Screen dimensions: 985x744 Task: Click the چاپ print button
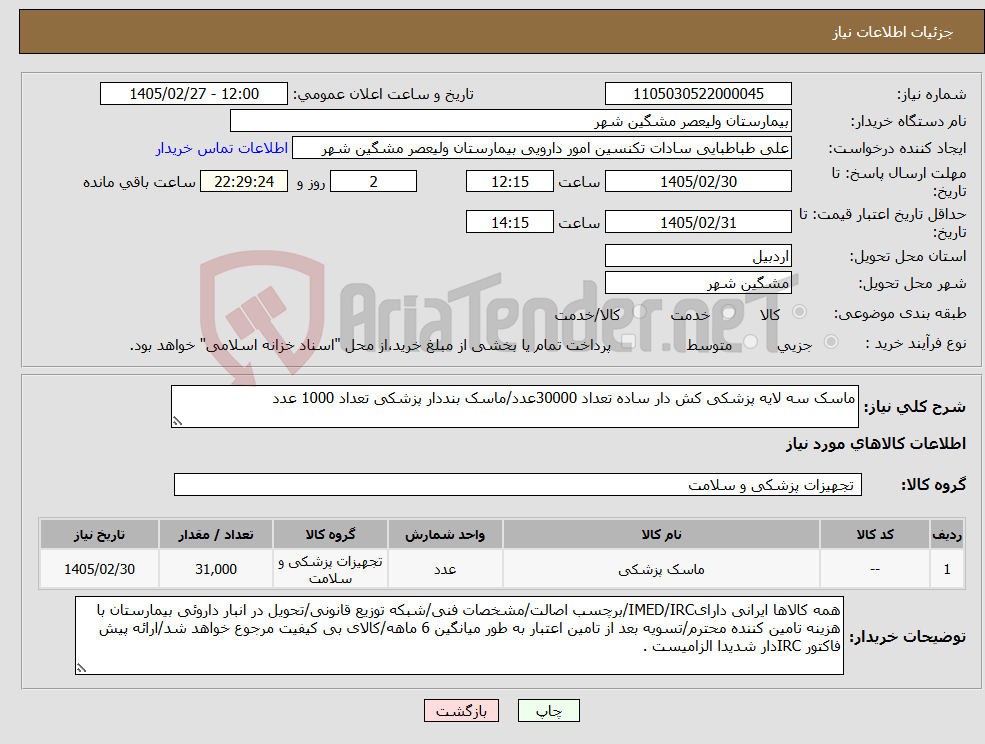[x=548, y=711]
